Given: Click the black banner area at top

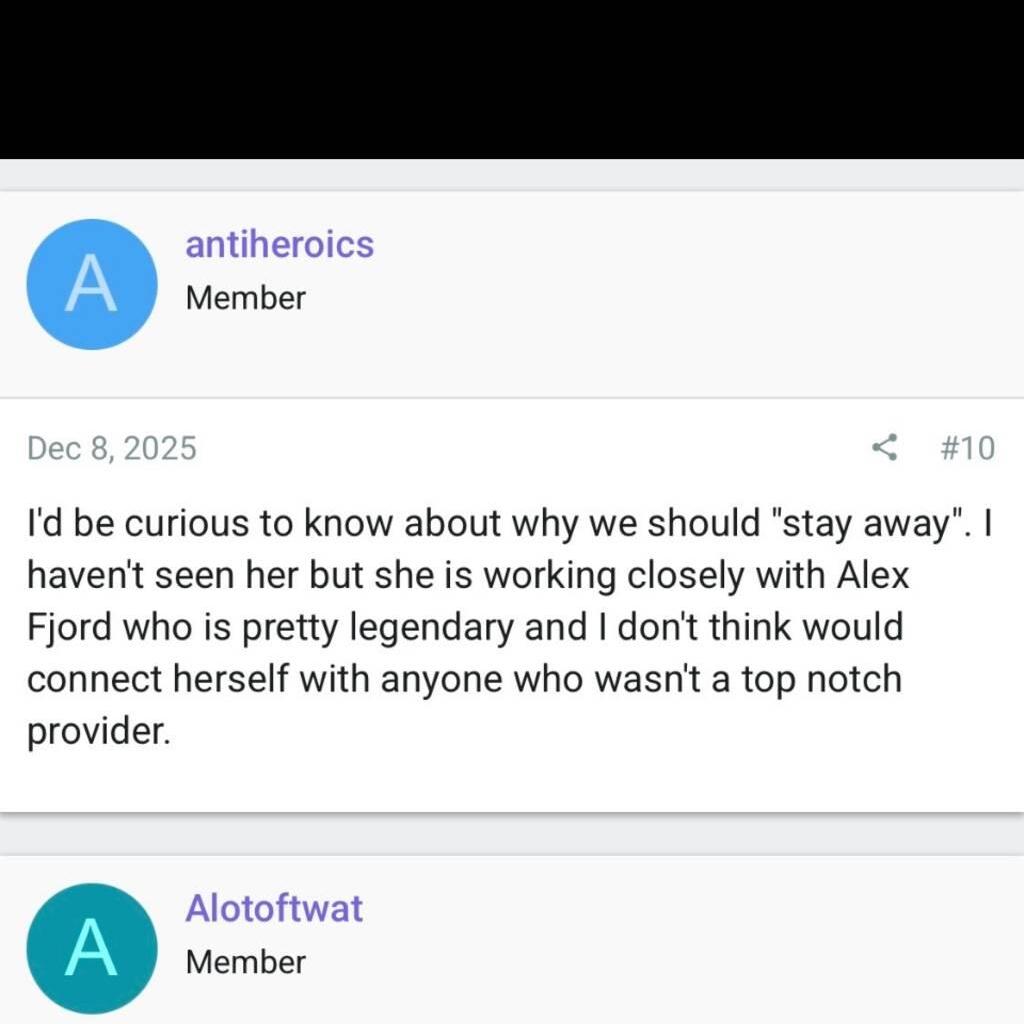Looking at the screenshot, I should 512,78.
